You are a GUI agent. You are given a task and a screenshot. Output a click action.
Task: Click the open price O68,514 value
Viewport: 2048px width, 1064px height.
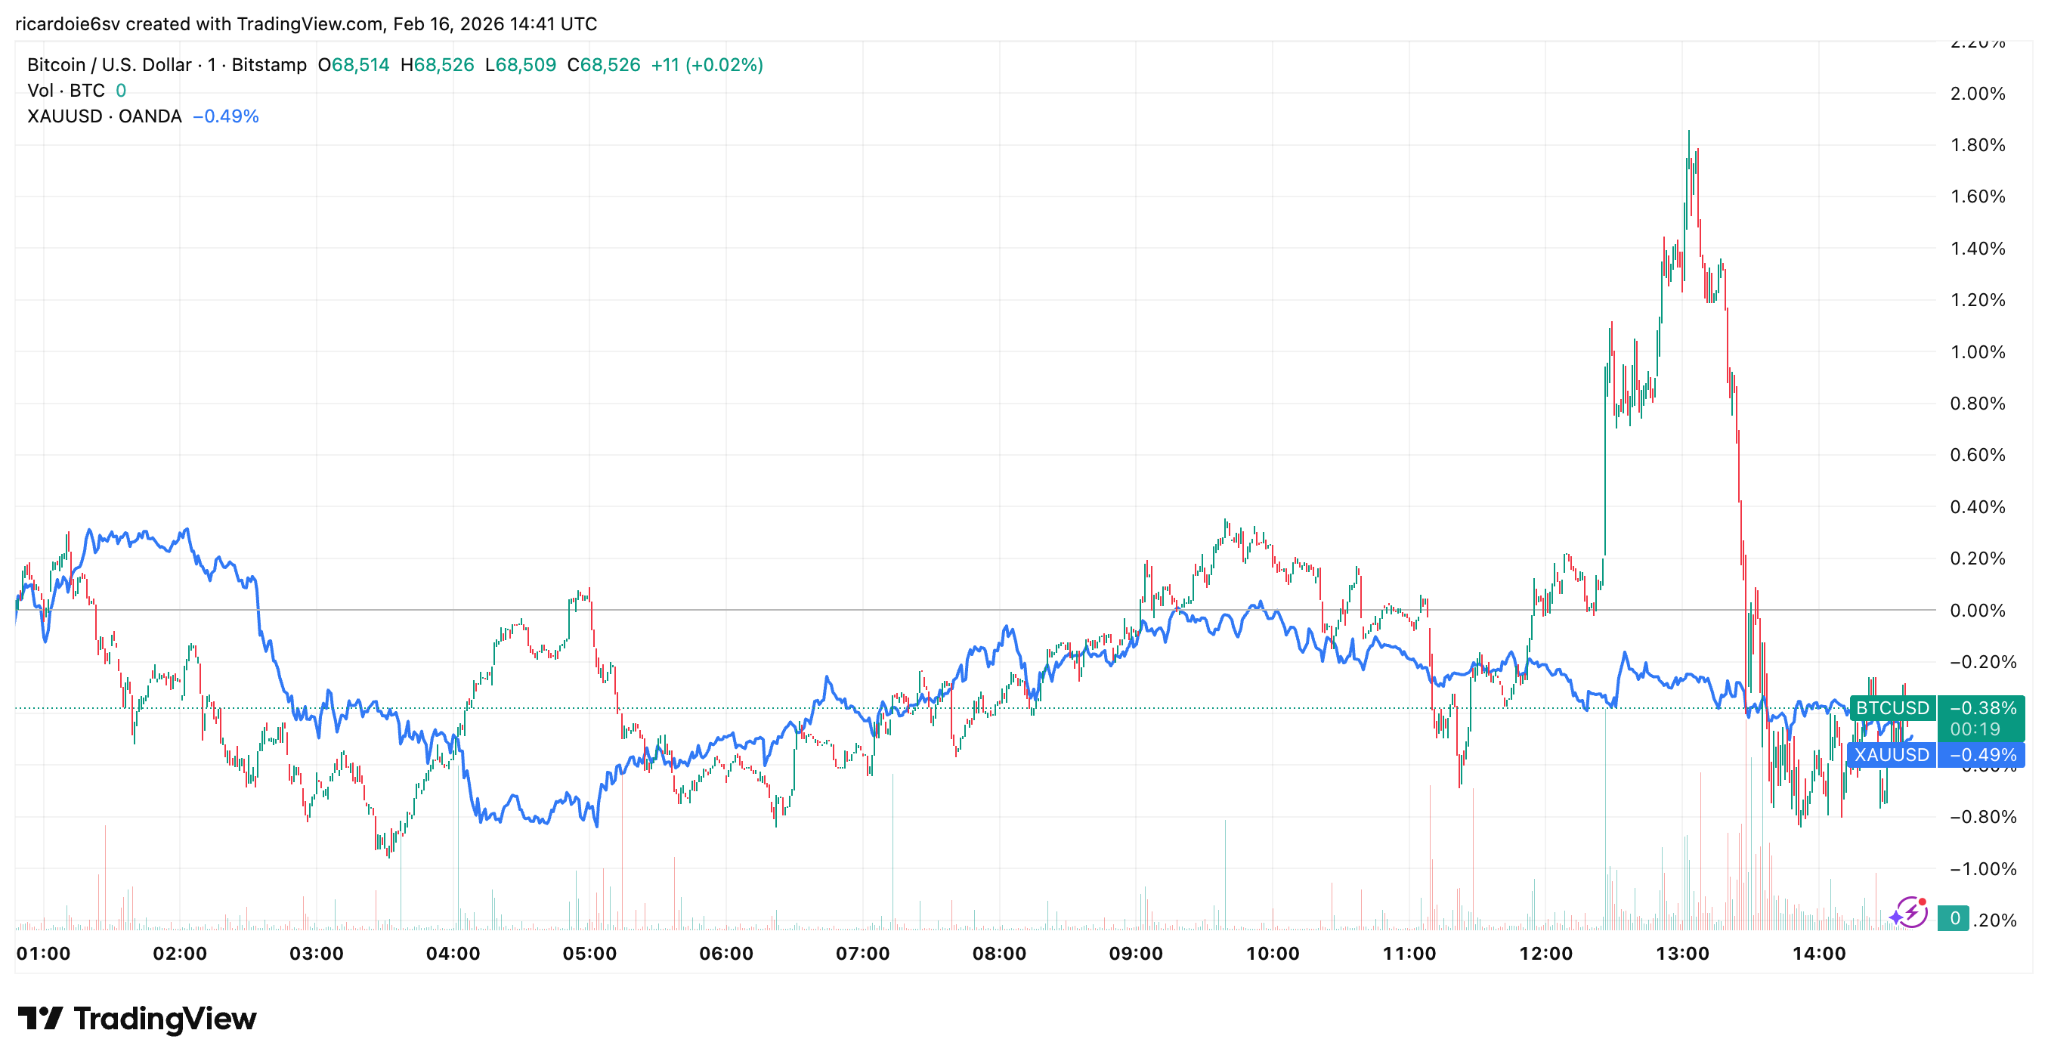tap(354, 65)
